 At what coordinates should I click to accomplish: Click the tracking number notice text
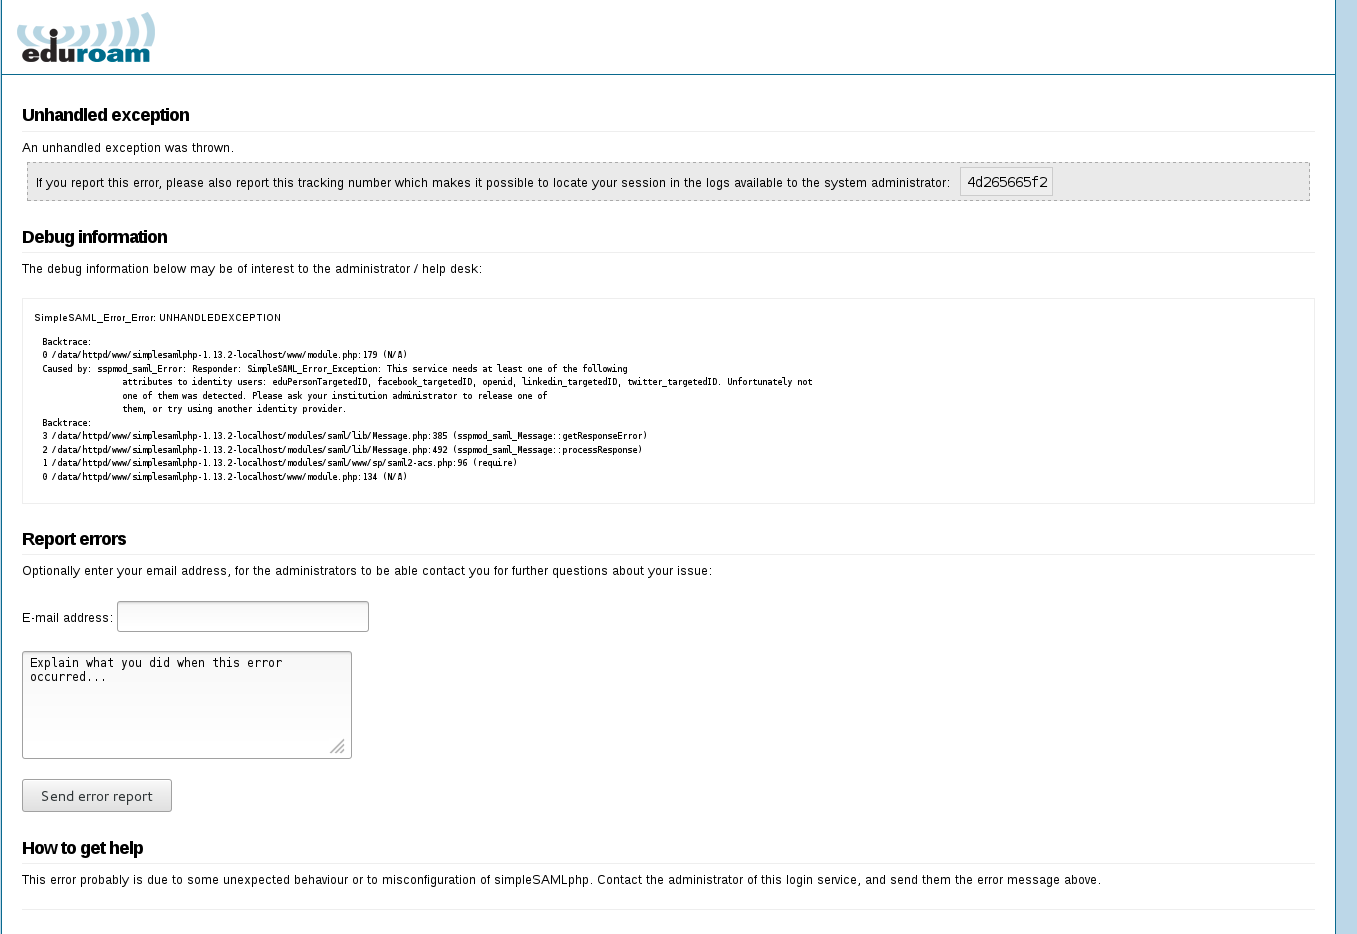click(x=493, y=183)
